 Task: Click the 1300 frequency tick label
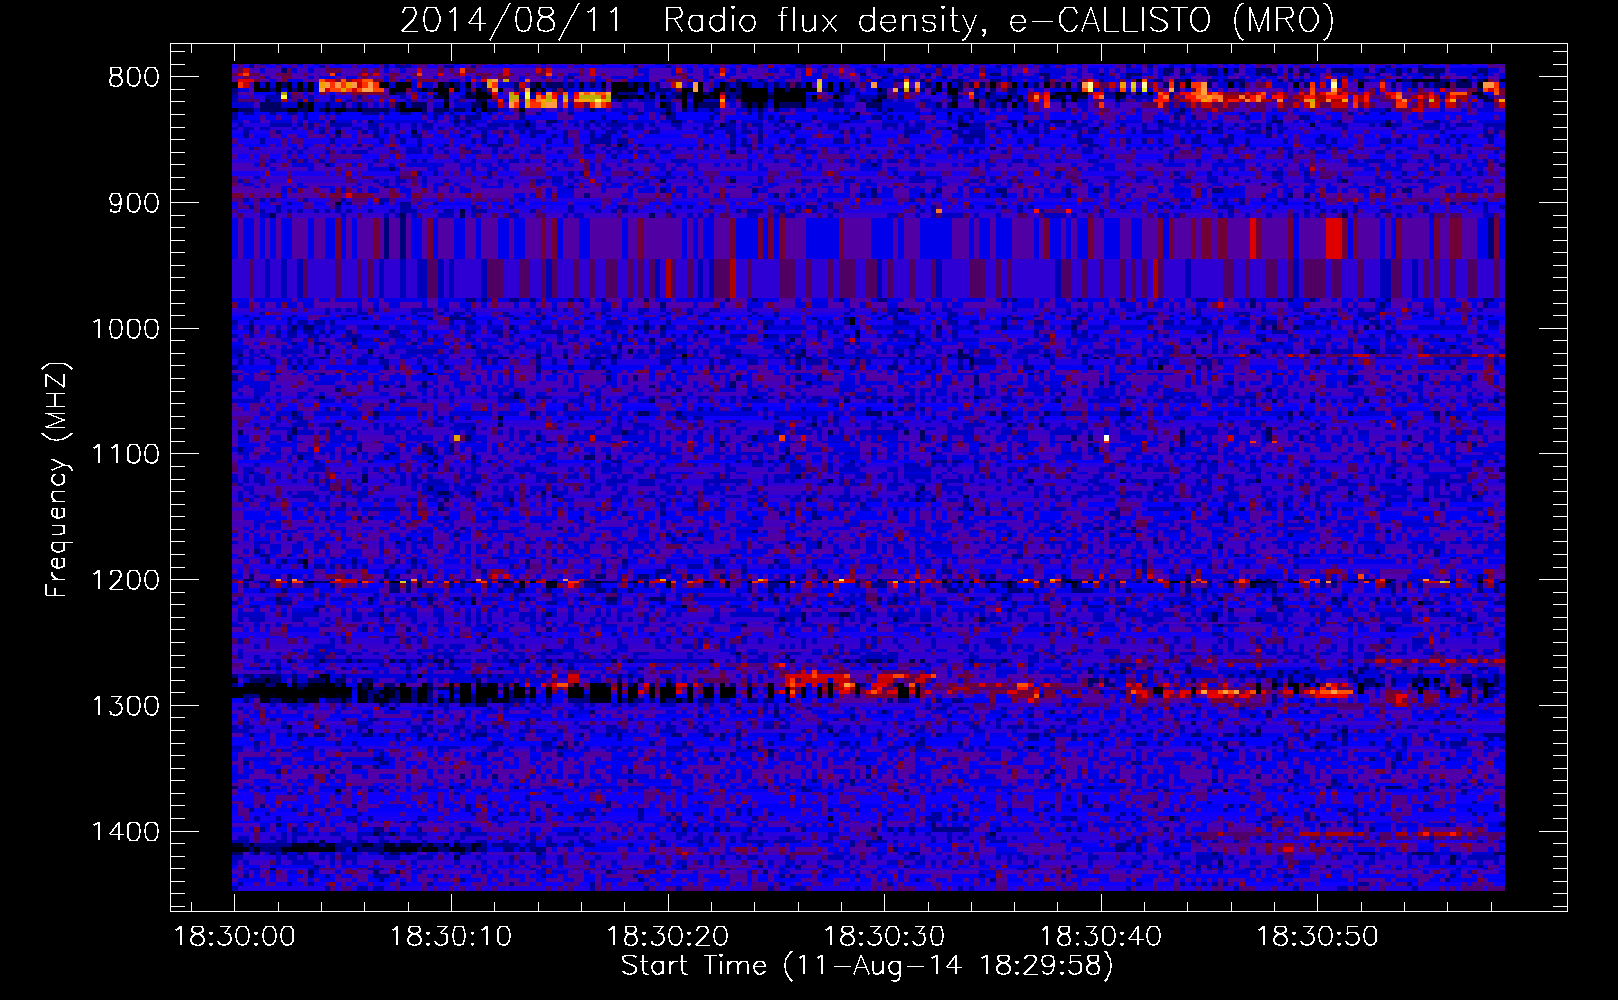(125, 707)
